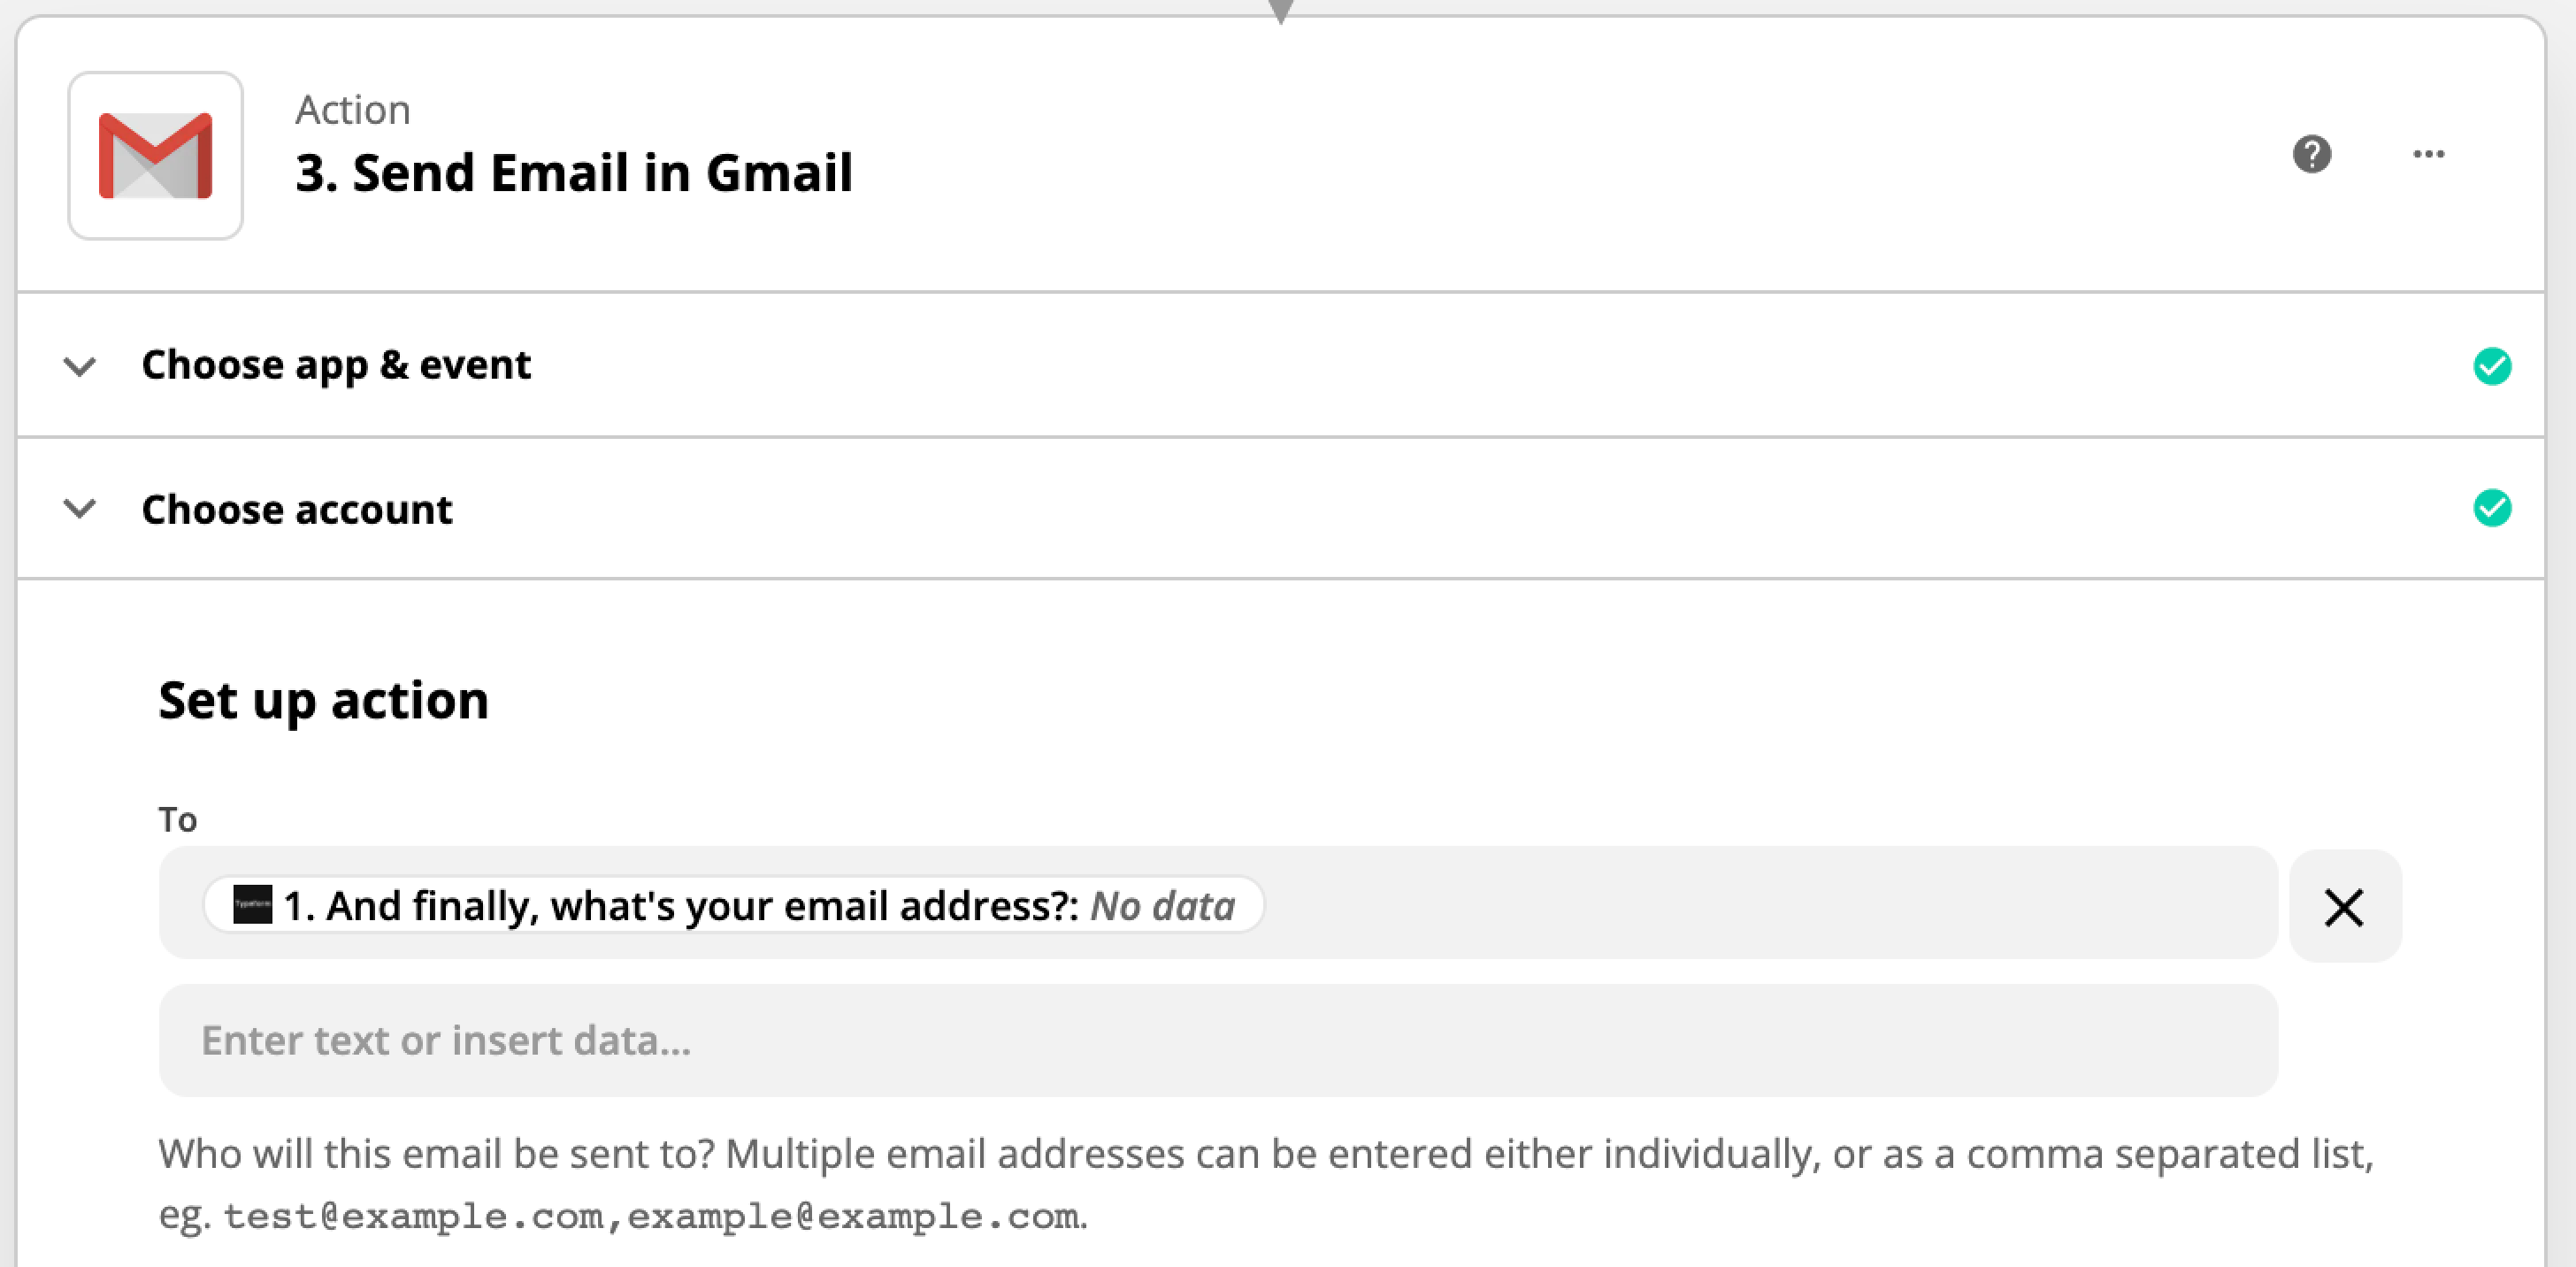2576x1267 pixels.
Task: Click the step connector arrow at top
Action: (1280, 11)
